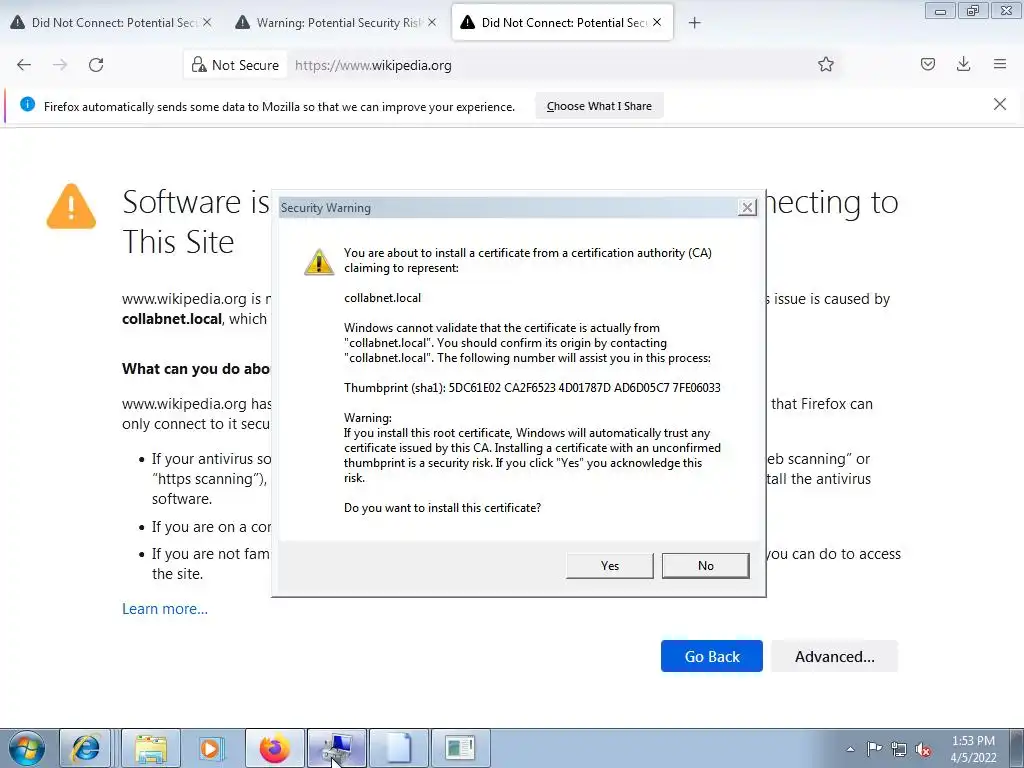
Task: Open Windows Media Player from taskbar
Action: tap(212, 748)
